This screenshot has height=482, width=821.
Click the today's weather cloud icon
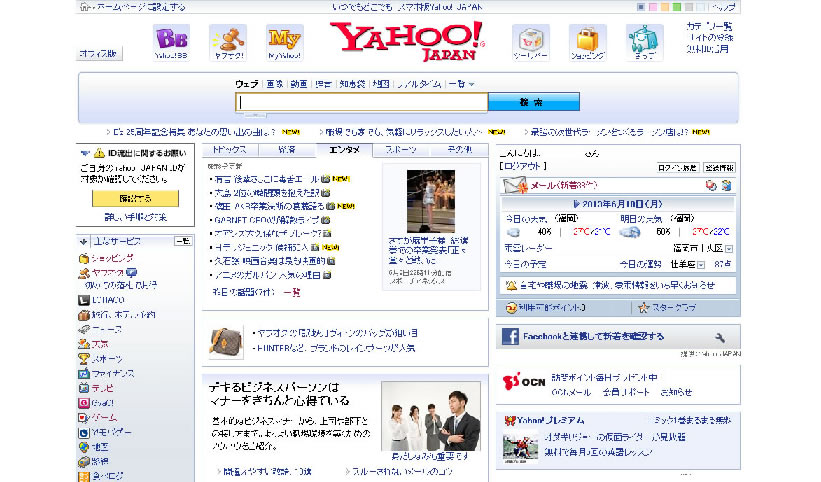tap(513, 232)
